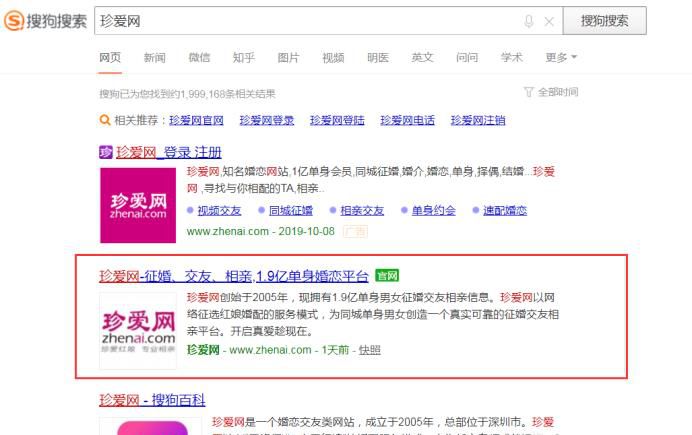Open 珍爱网-征婚、交友、相亲 result title
Image resolution: width=692 pixels, height=435 pixels.
(x=233, y=276)
